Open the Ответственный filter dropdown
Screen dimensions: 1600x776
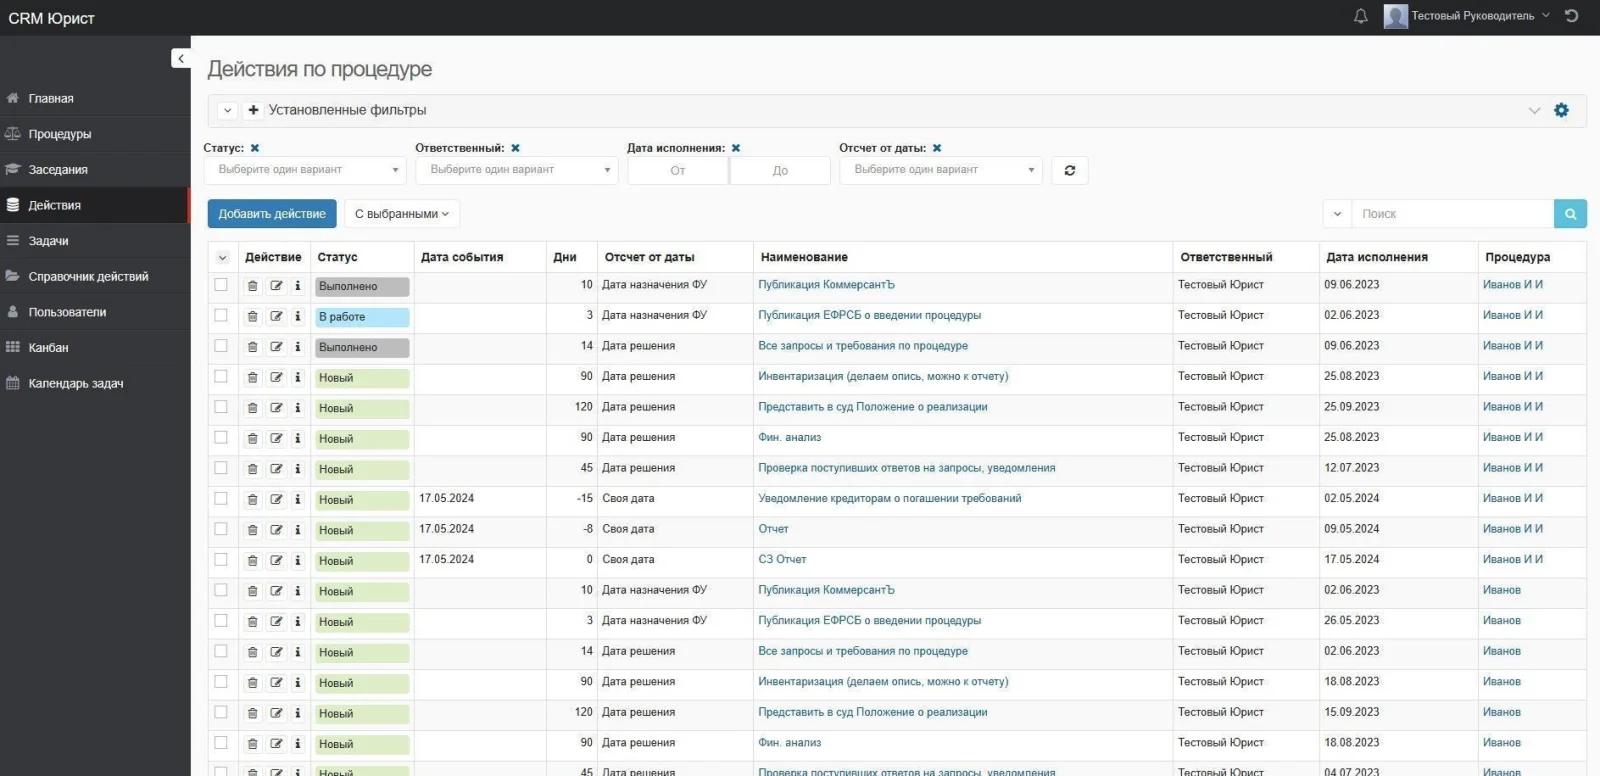click(516, 170)
